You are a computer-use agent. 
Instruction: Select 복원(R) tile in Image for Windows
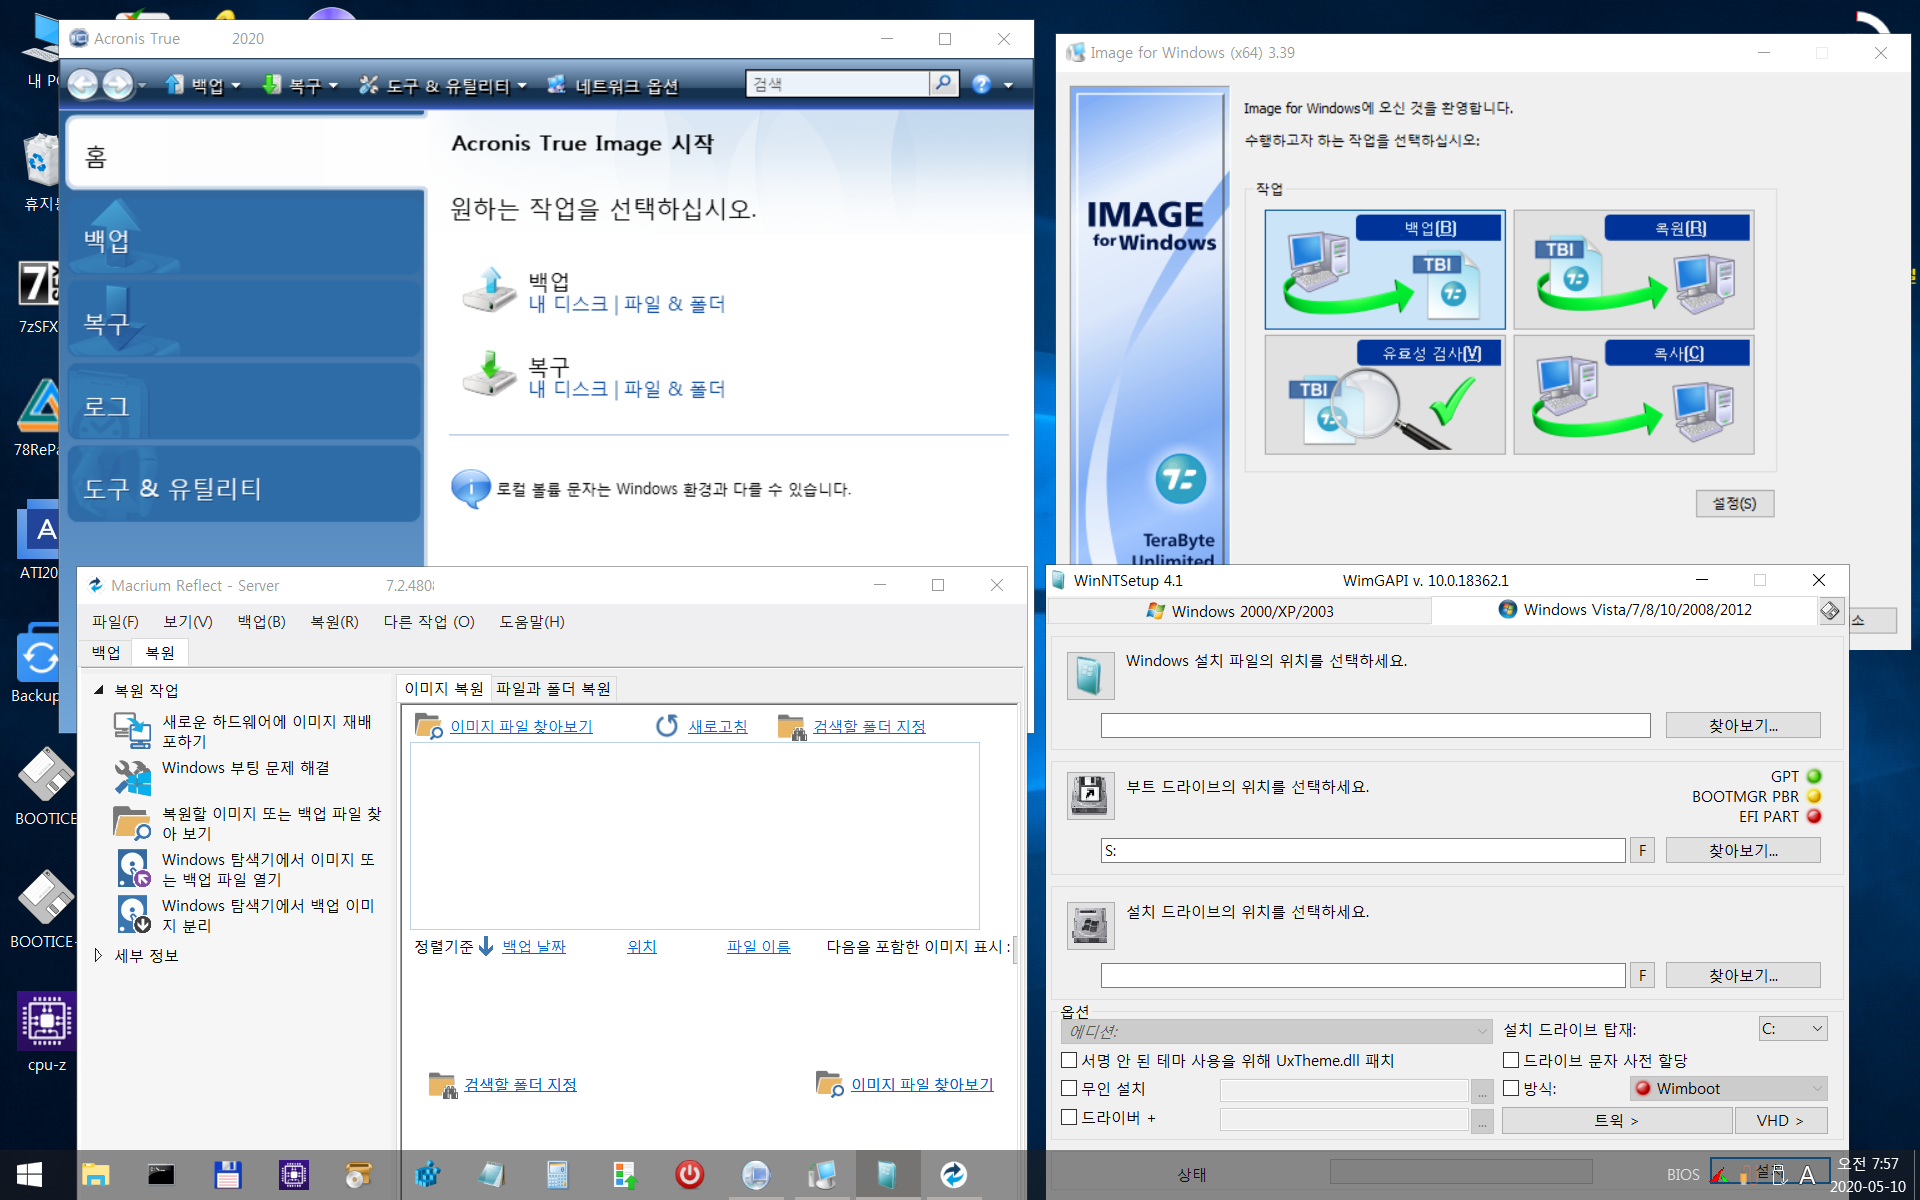pos(1633,270)
